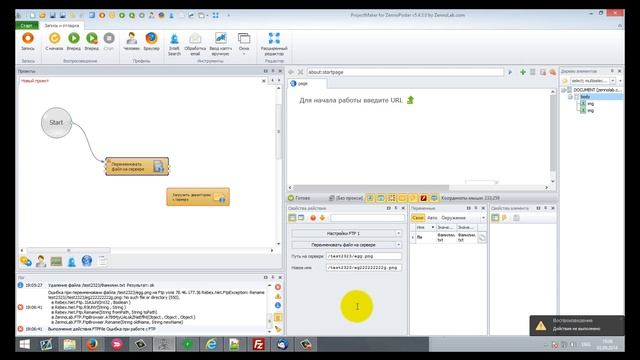This screenshot has height=360, width=640.
Task: Select the Загрузить директорию с сервера action block
Action: click(x=198, y=197)
